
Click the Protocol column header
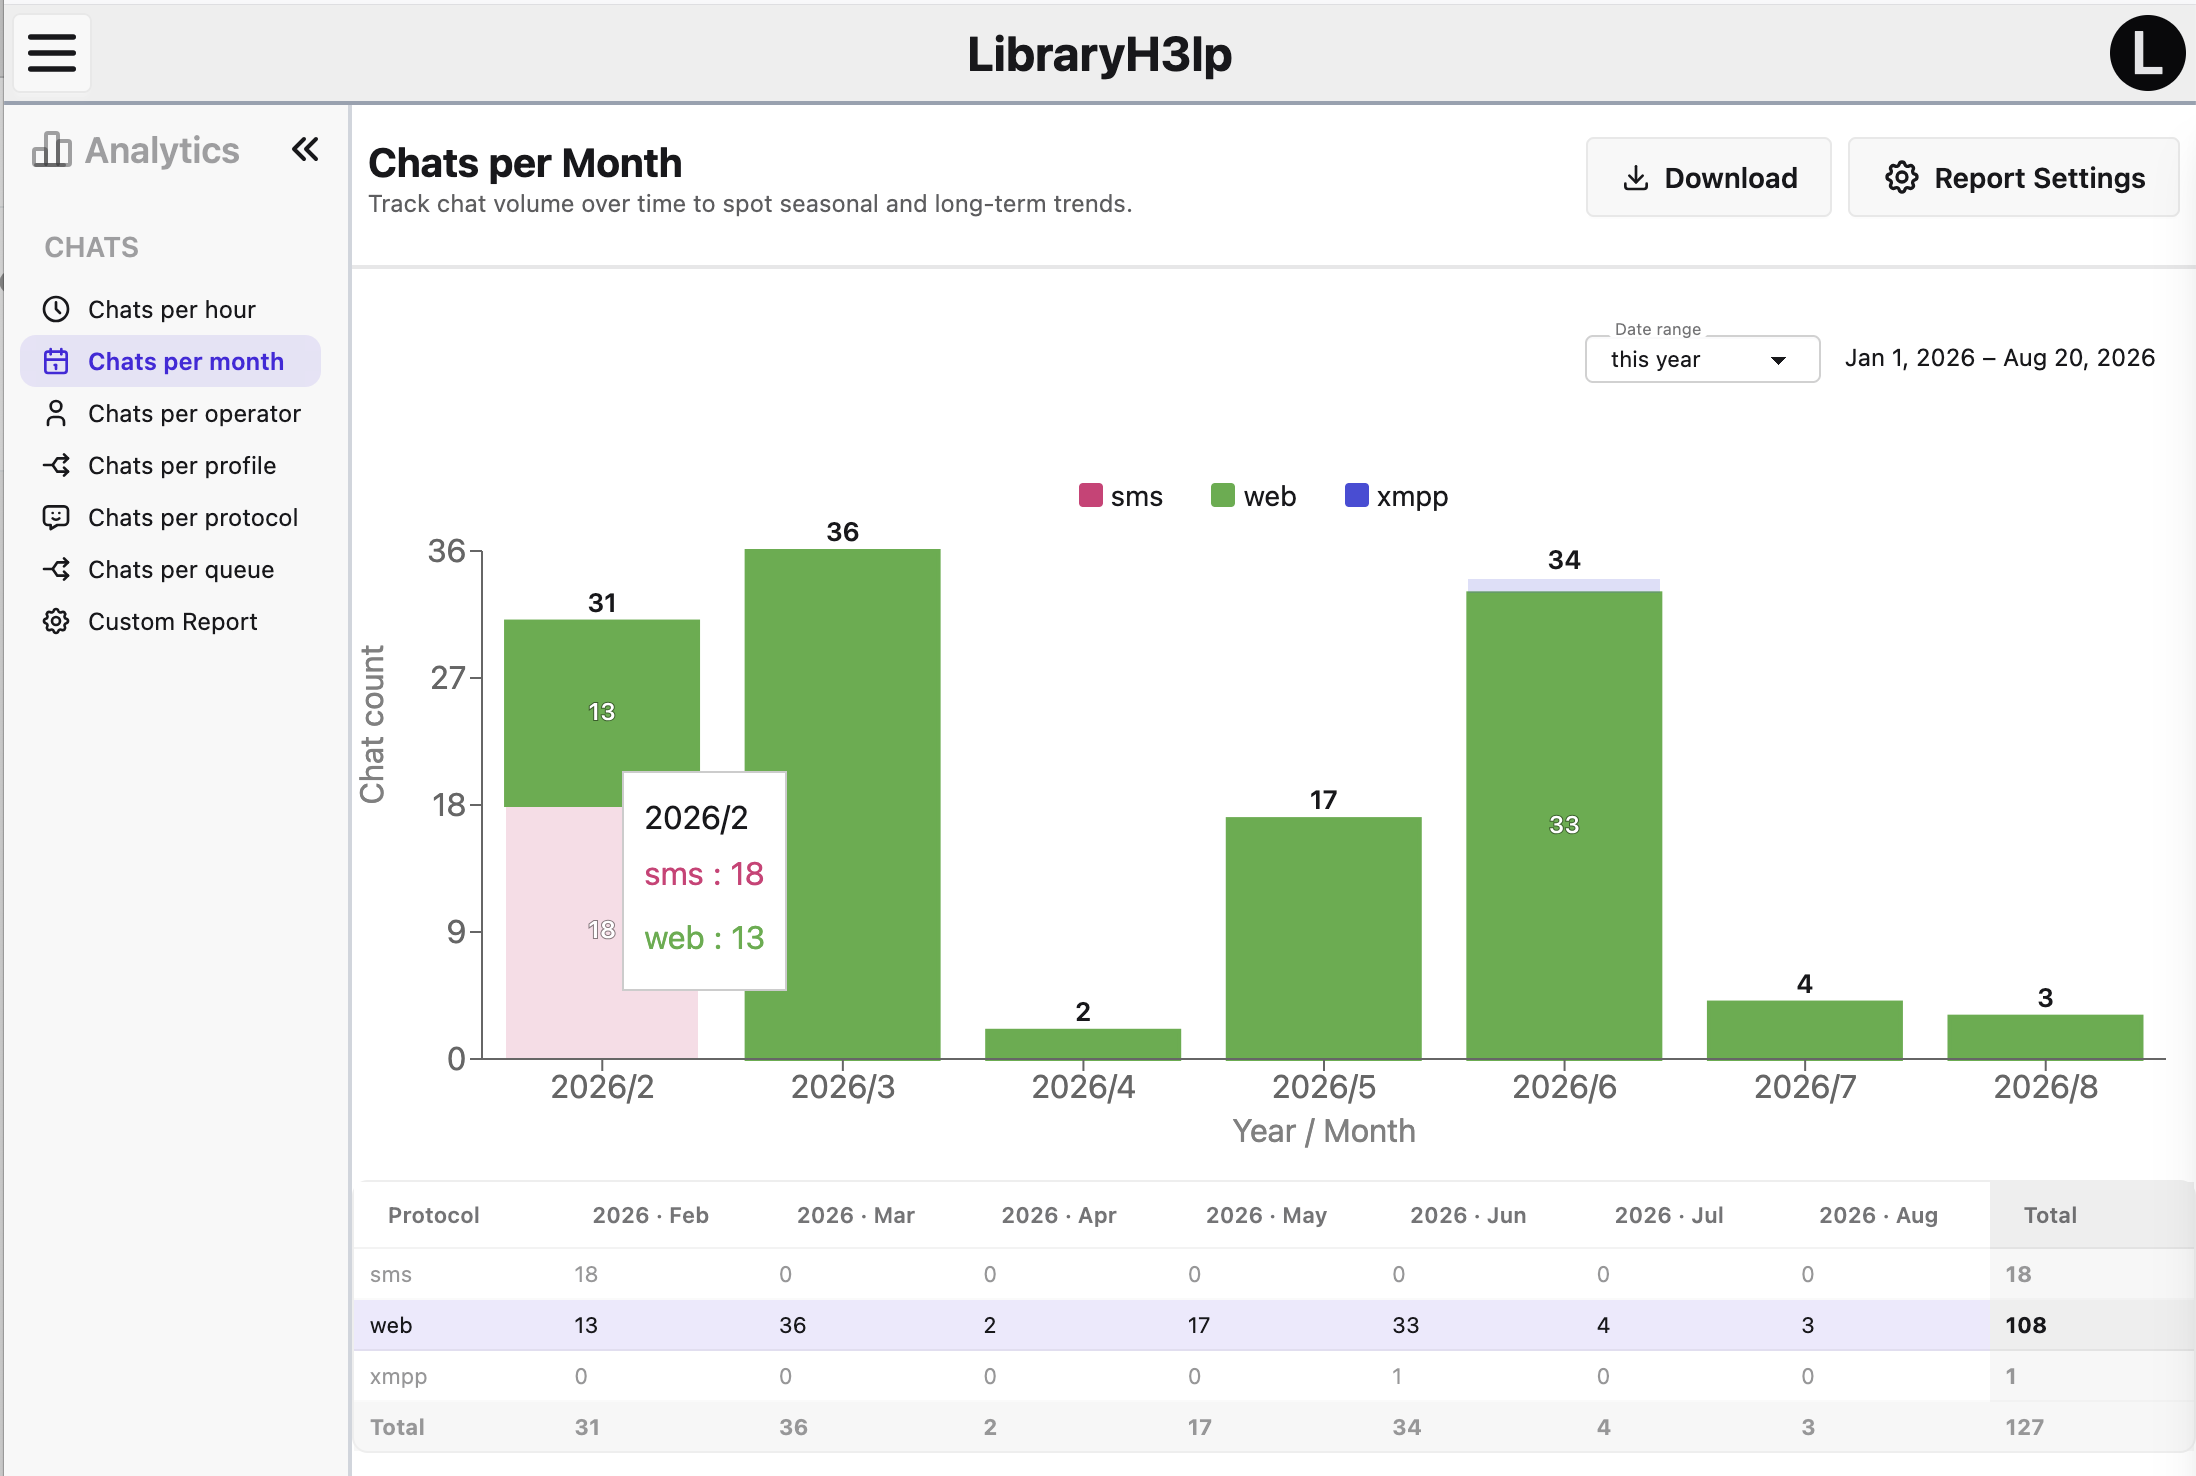pos(433,1215)
